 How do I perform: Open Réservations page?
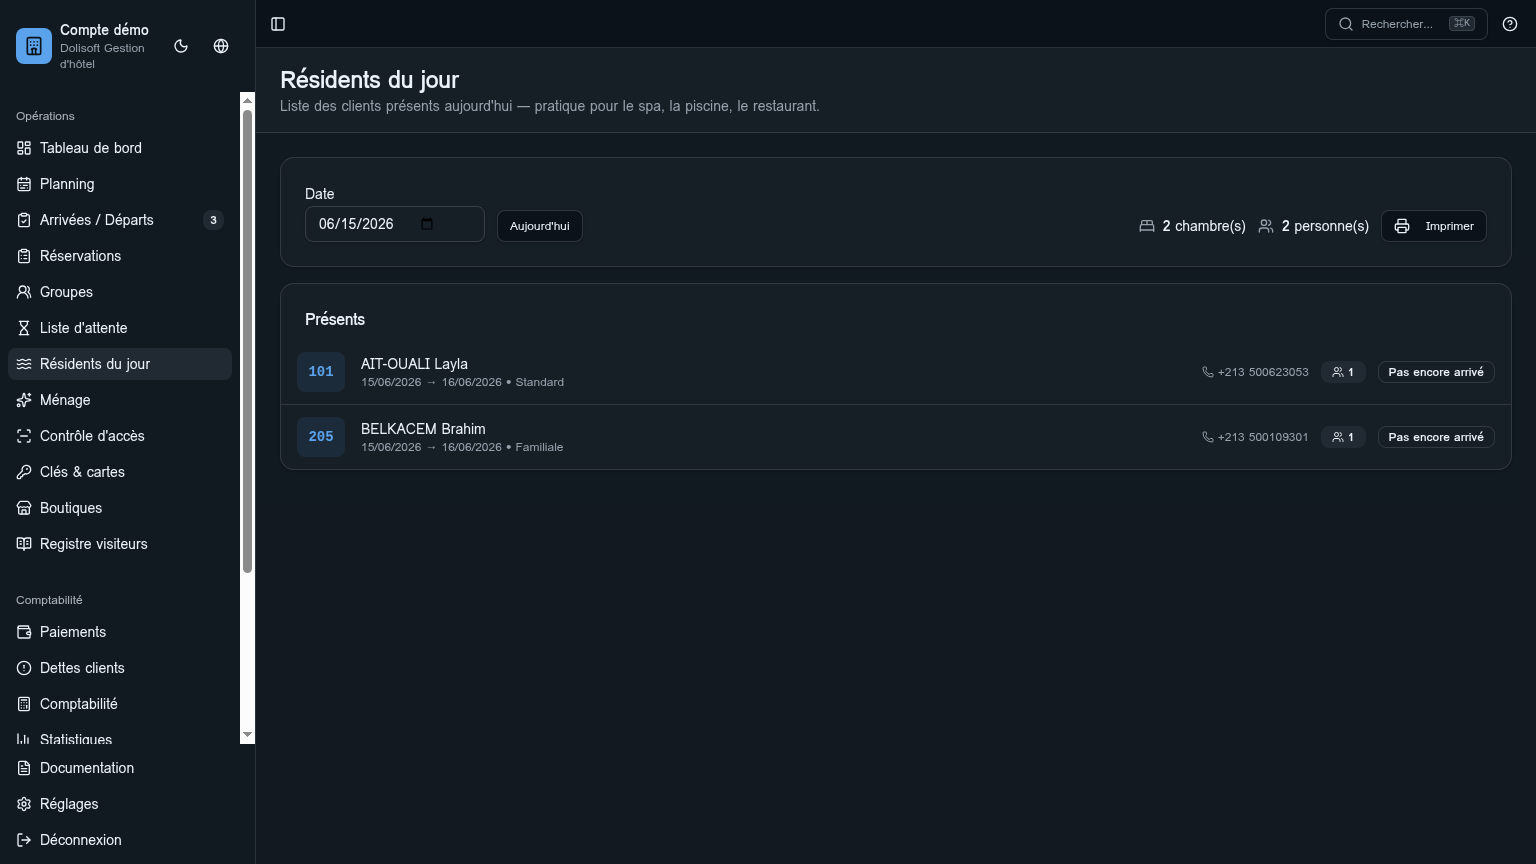click(x=120, y=256)
